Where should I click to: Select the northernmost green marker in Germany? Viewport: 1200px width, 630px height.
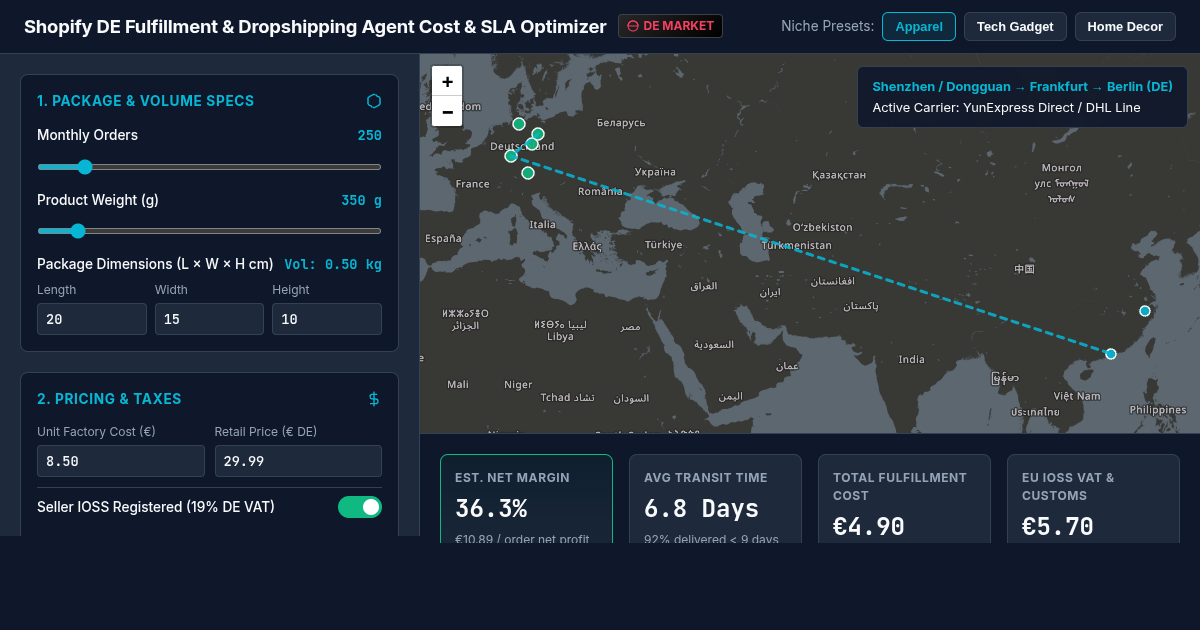[519, 124]
